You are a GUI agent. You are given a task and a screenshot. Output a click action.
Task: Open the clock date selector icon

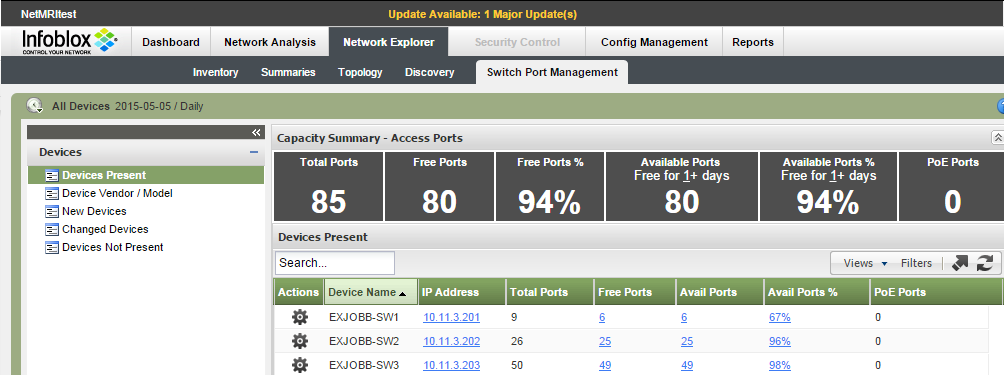pos(35,106)
